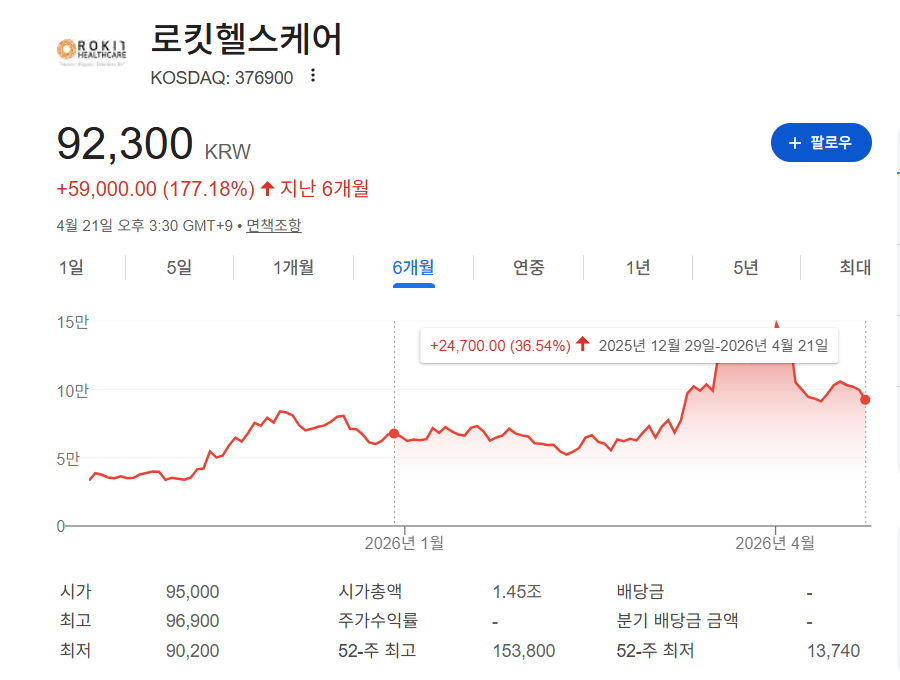Screen dimensions: 900x680
Task: Open the 최대 maximum range chart
Action: click(x=856, y=268)
